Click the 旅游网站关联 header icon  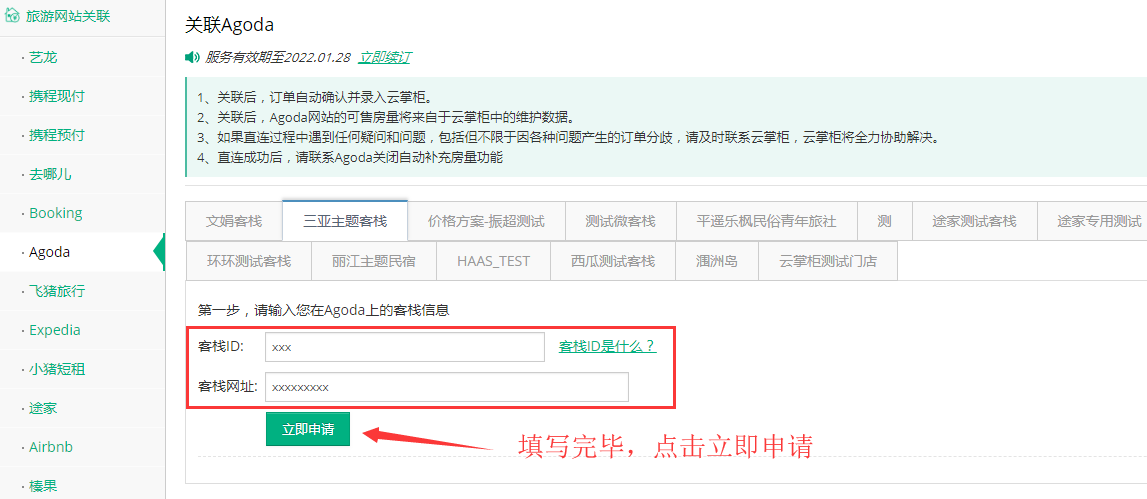click(12, 16)
